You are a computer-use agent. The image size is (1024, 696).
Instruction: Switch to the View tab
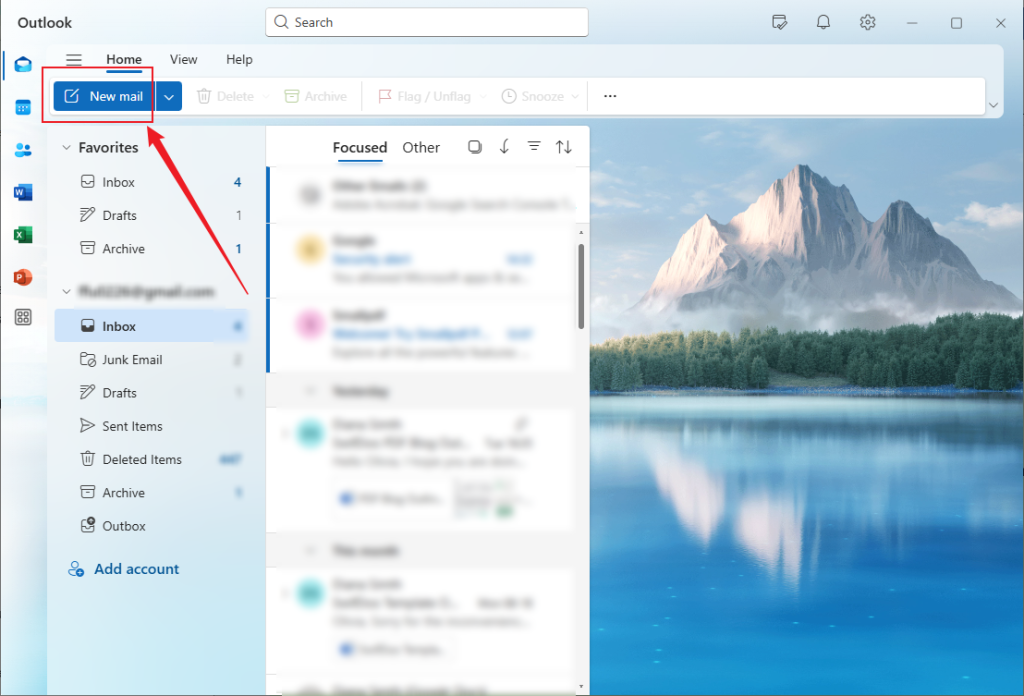coord(183,59)
